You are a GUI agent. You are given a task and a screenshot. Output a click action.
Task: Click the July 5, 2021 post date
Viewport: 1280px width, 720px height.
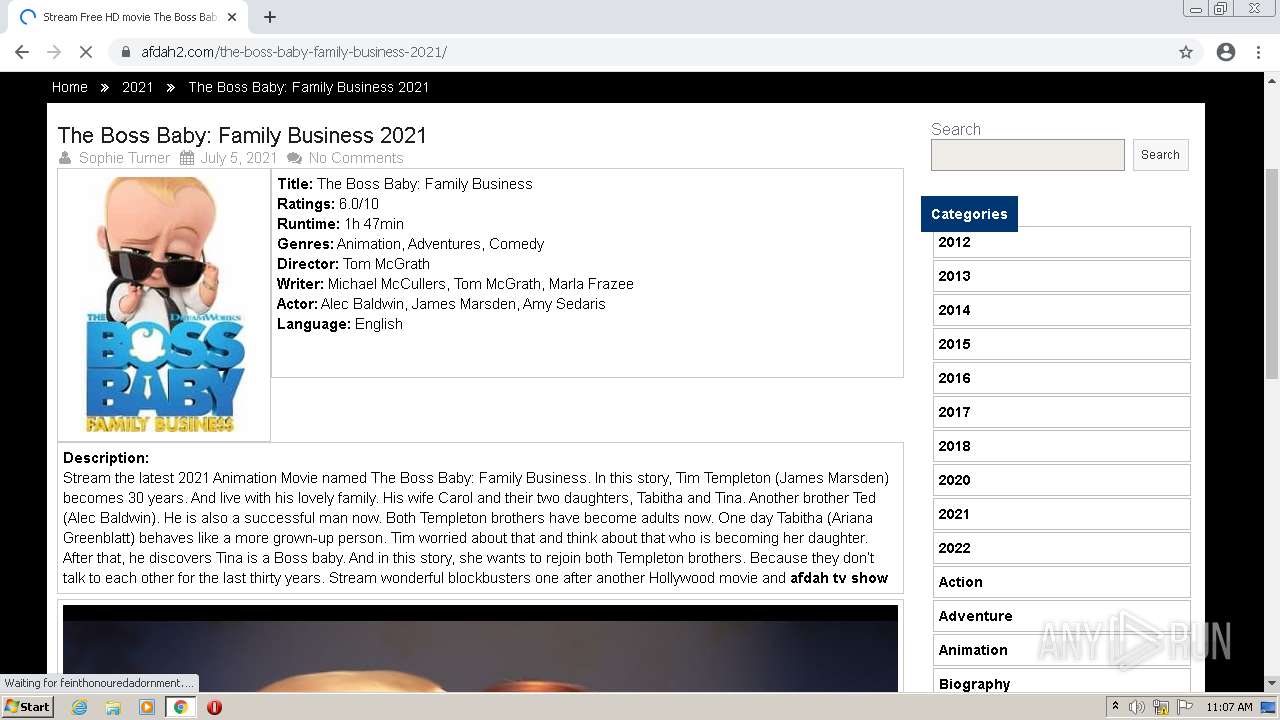tap(239, 158)
